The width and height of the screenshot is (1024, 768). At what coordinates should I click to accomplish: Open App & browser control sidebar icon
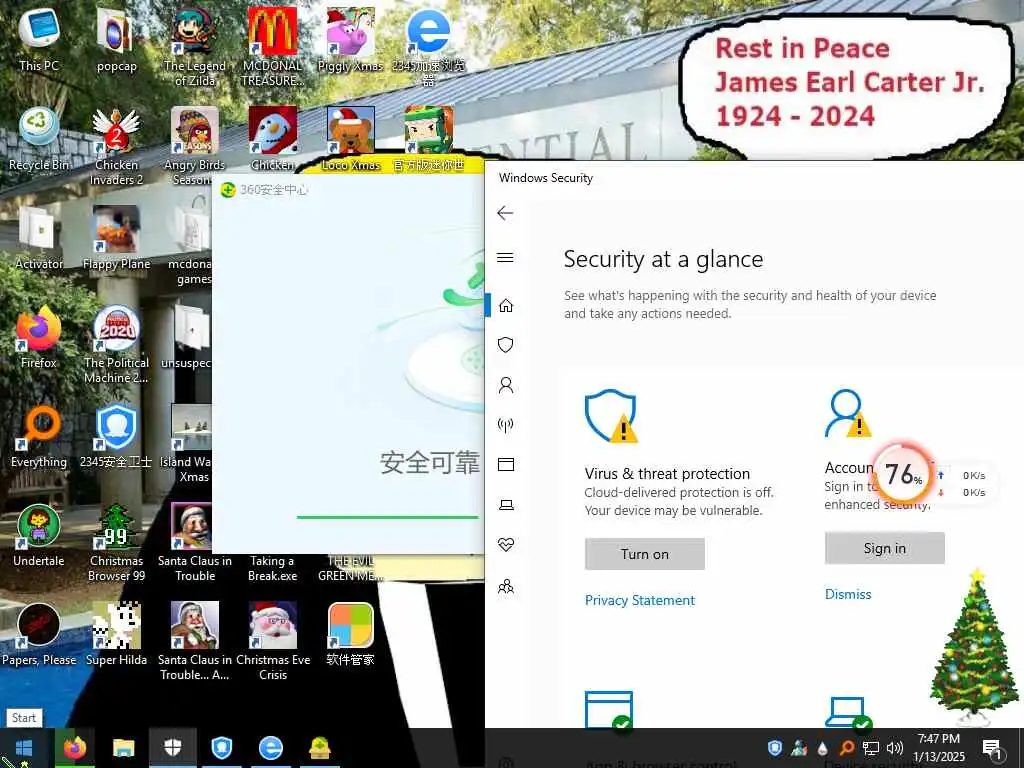pos(505,464)
